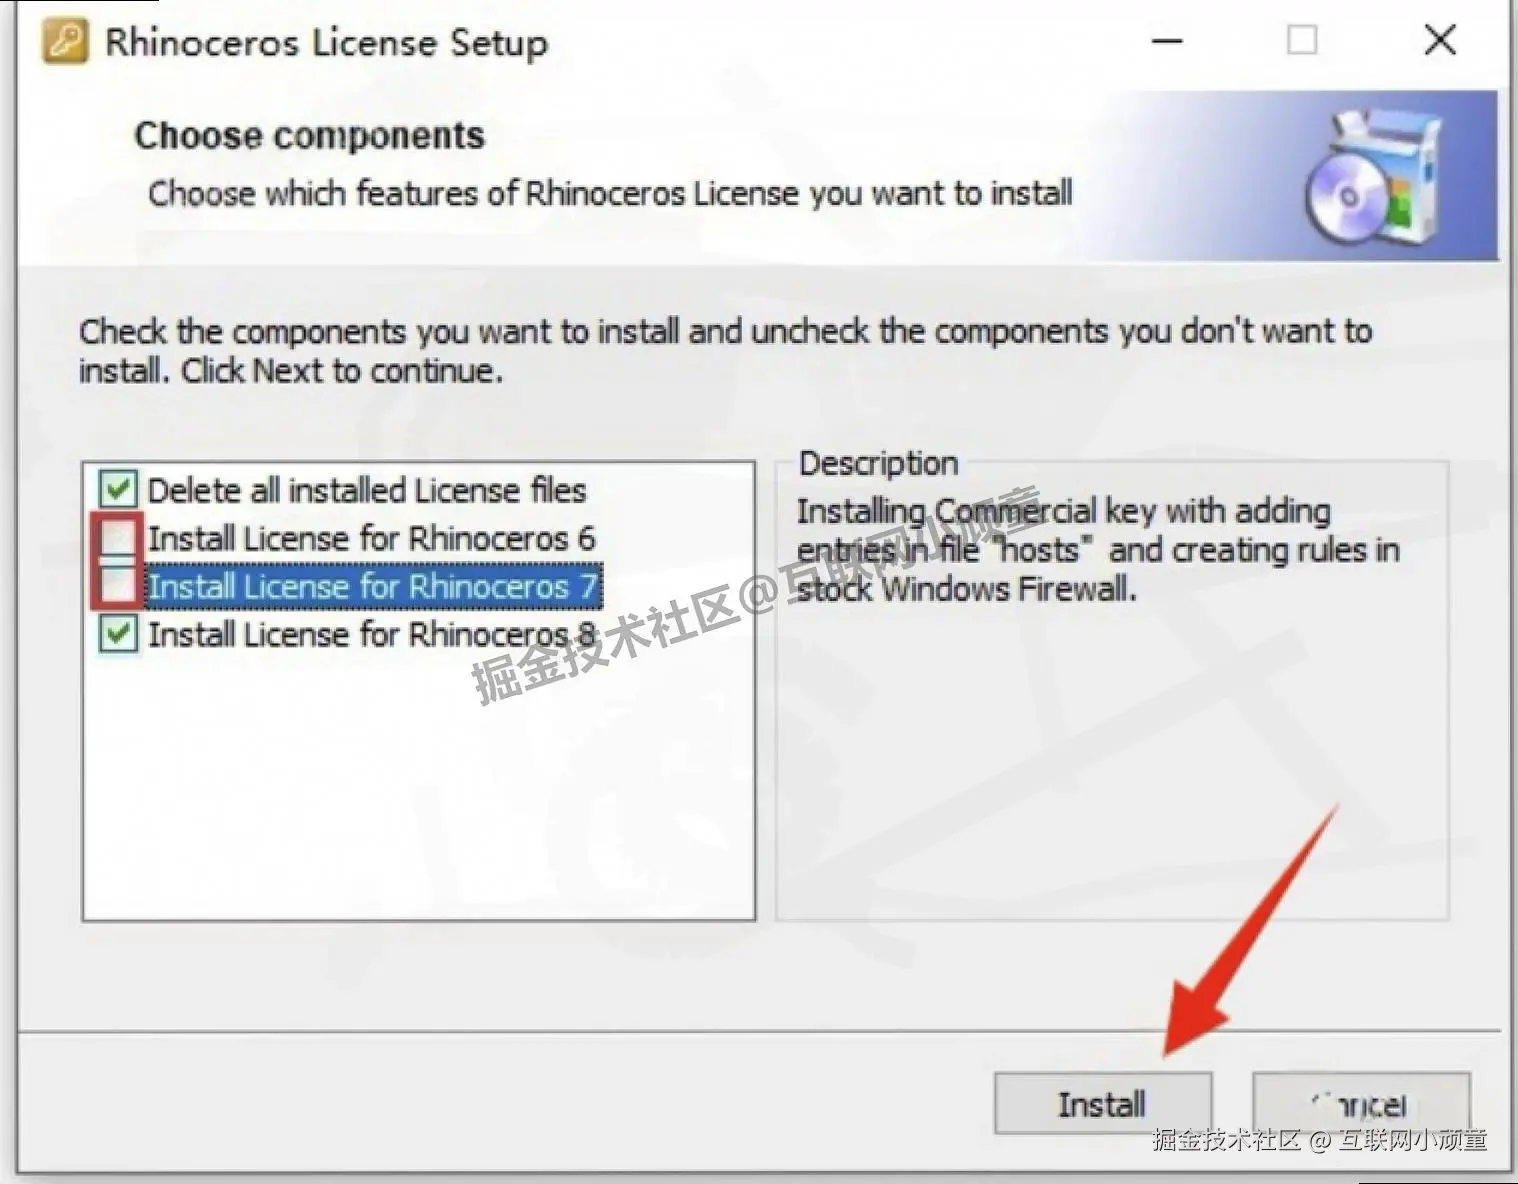Viewport: 1518px width, 1184px height.
Task: Close the Rhinoceros License Setup dialog
Action: [x=1439, y=41]
